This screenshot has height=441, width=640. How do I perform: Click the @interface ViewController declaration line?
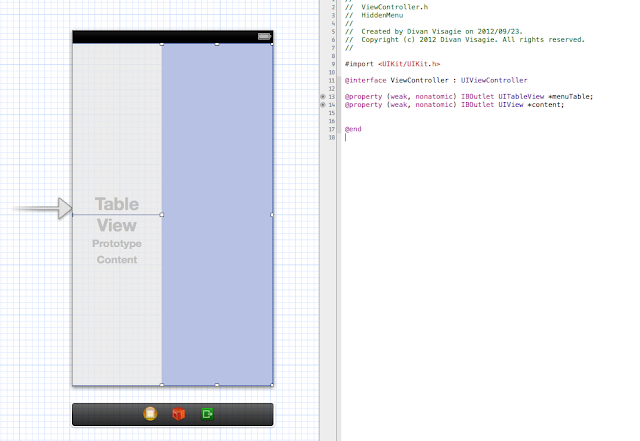pos(436,80)
